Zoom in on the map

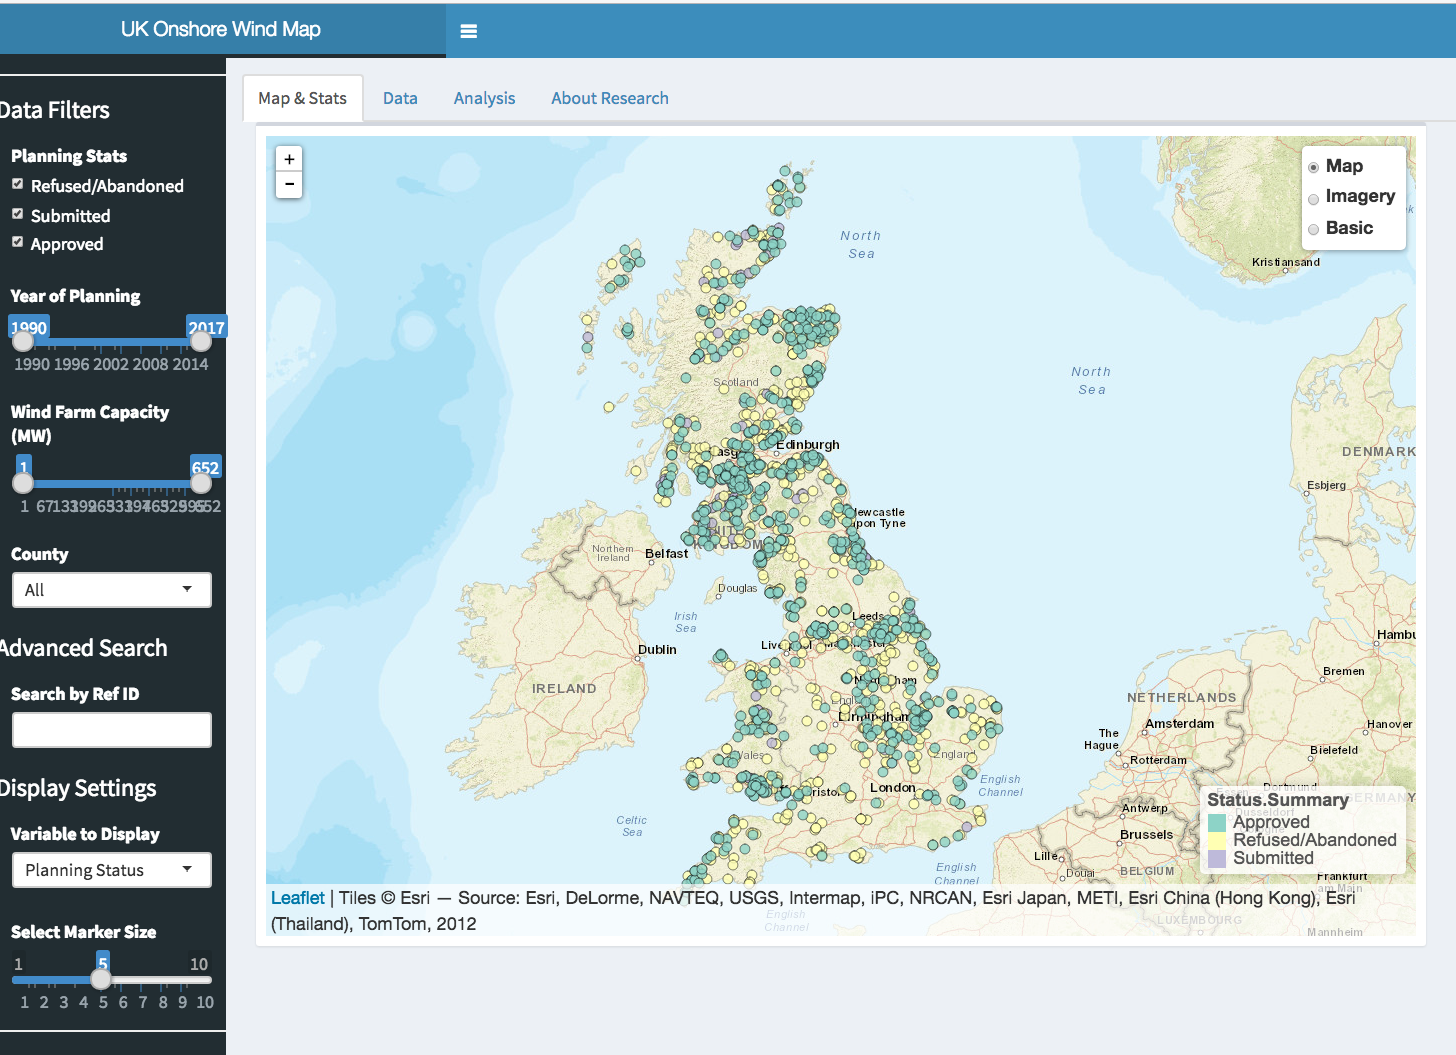[x=289, y=159]
